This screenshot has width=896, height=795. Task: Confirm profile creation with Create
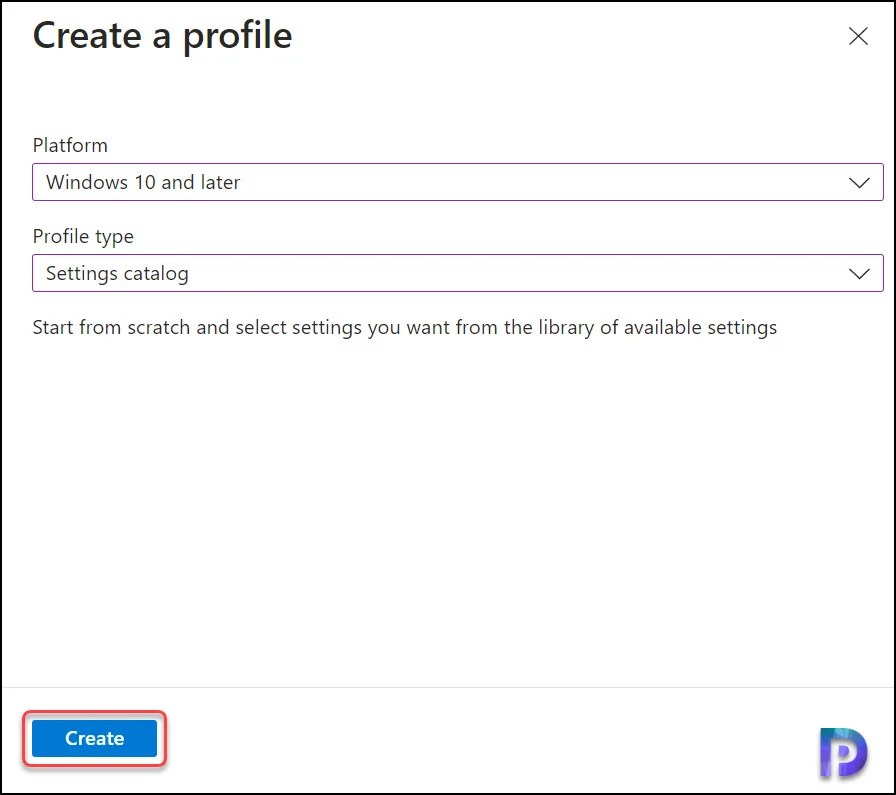point(94,738)
